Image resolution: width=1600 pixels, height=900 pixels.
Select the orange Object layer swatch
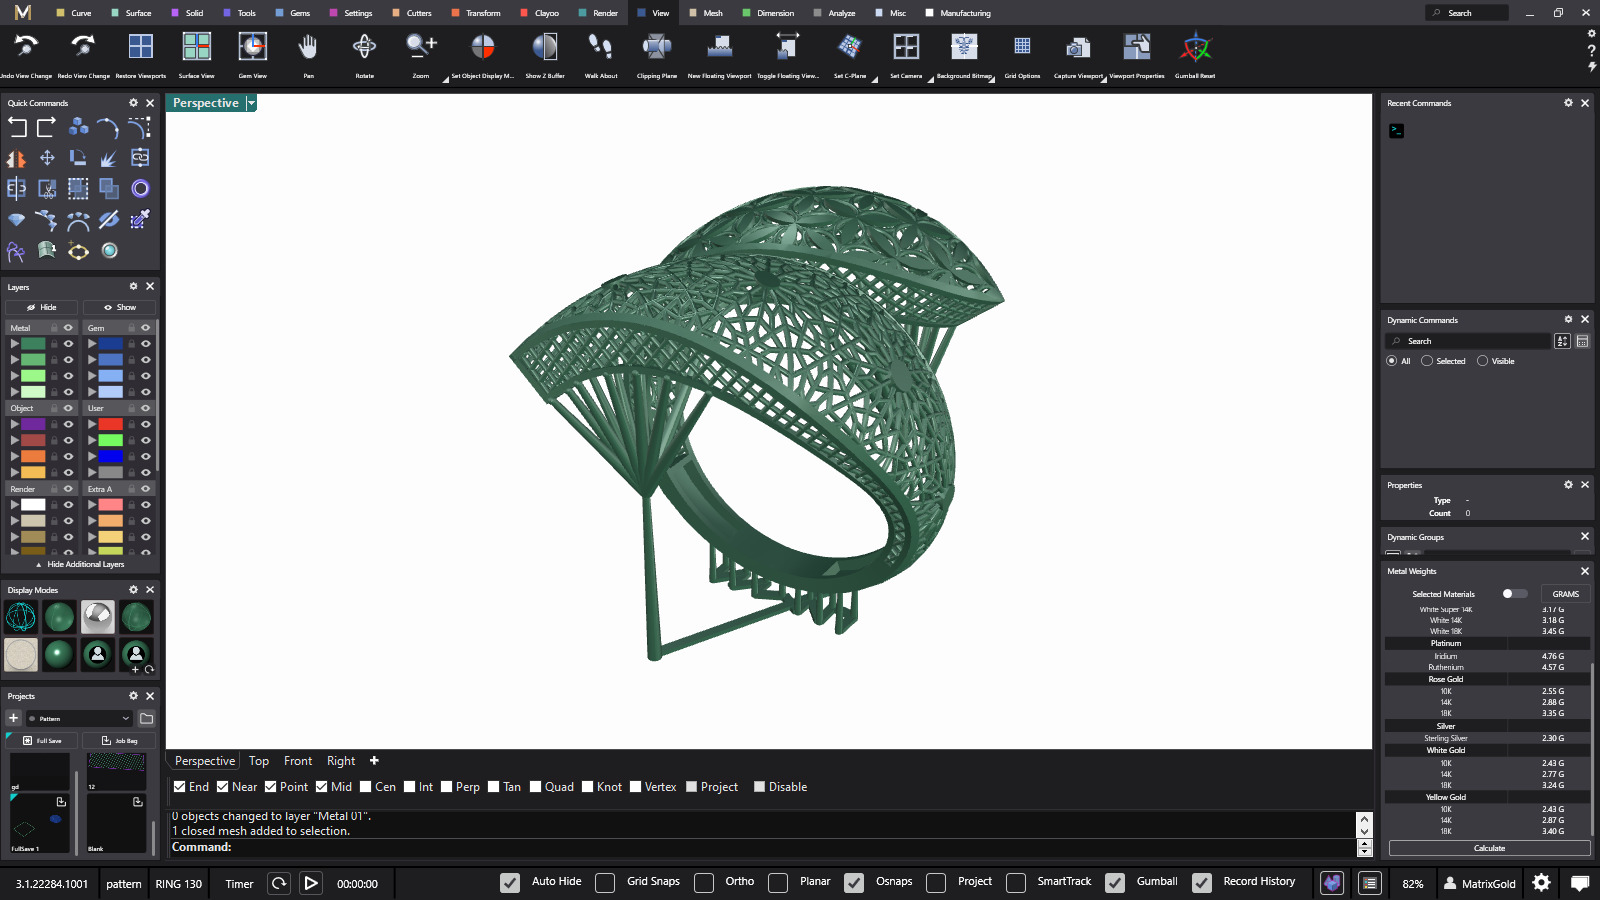34,456
